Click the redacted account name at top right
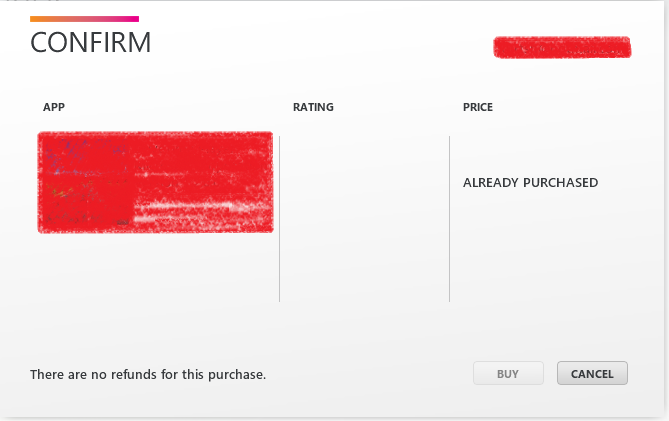Image resolution: width=669 pixels, height=421 pixels. (561, 46)
